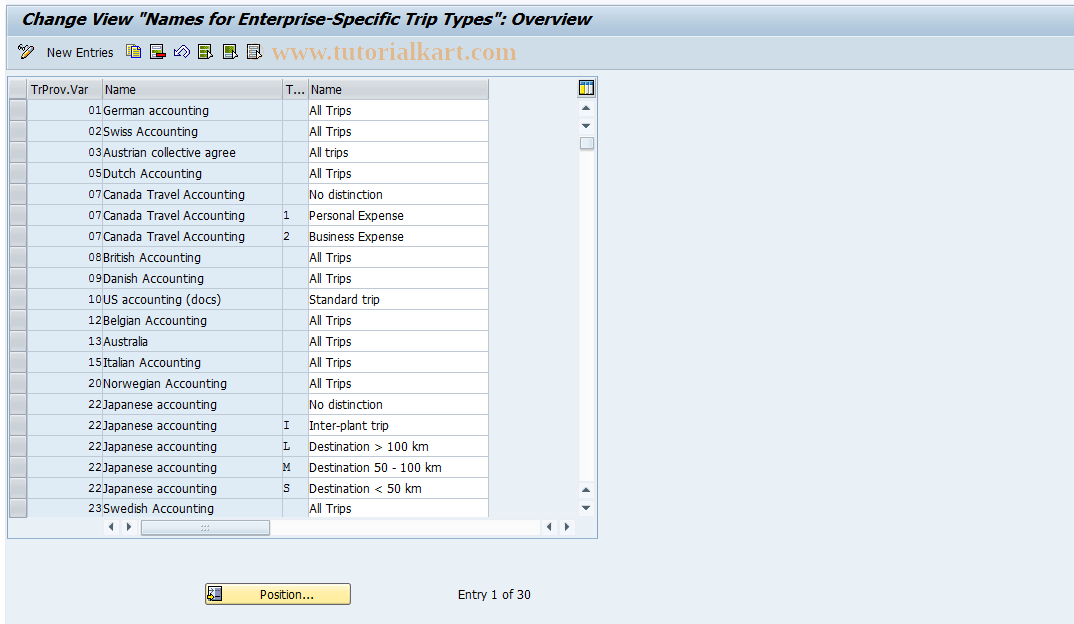
Task: Click the 'Personal Expense' name cell
Action: [398, 215]
